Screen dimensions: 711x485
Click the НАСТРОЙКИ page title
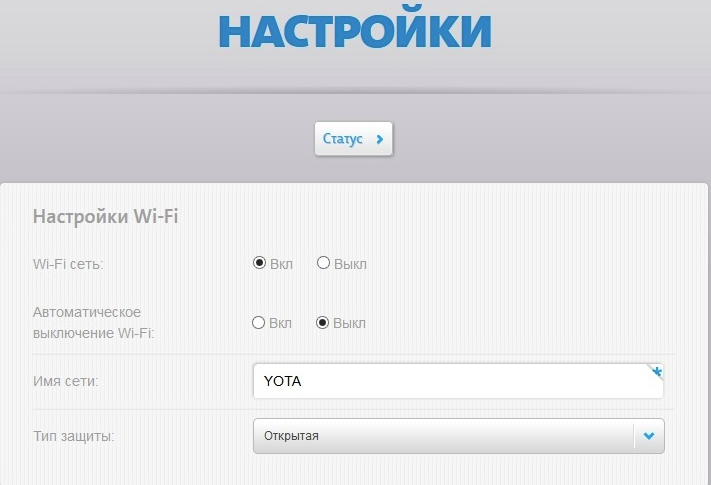355,30
